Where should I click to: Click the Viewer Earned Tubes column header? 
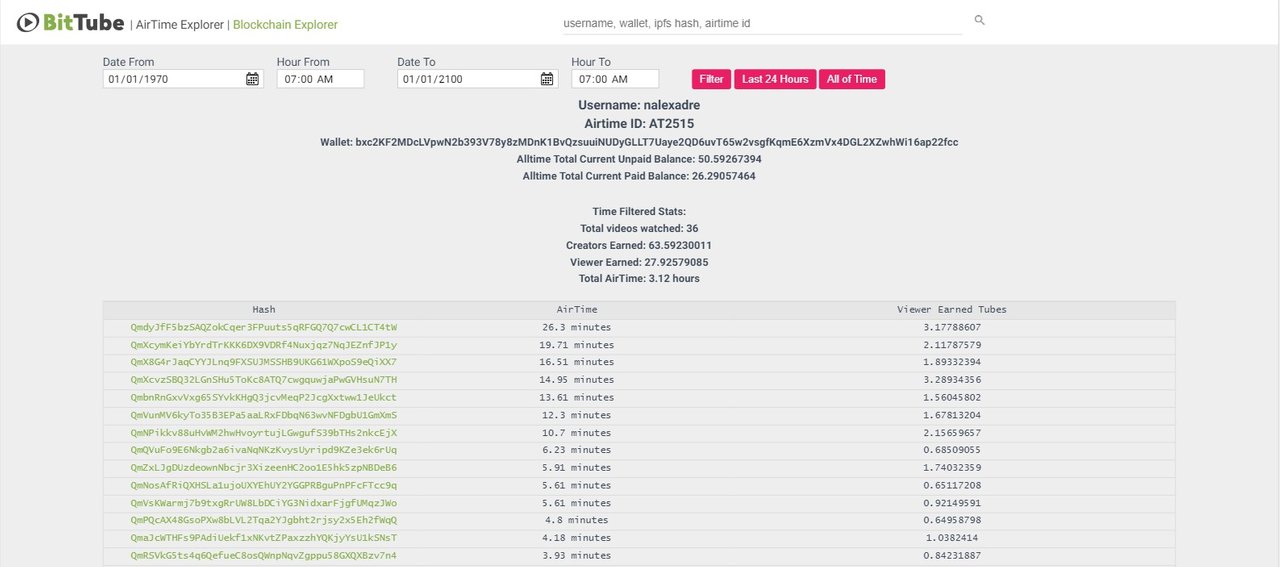tap(952, 310)
